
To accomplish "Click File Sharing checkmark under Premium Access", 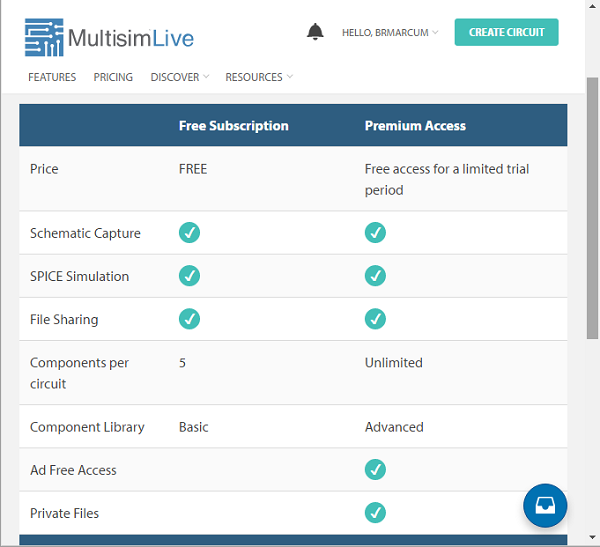I will [375, 319].
